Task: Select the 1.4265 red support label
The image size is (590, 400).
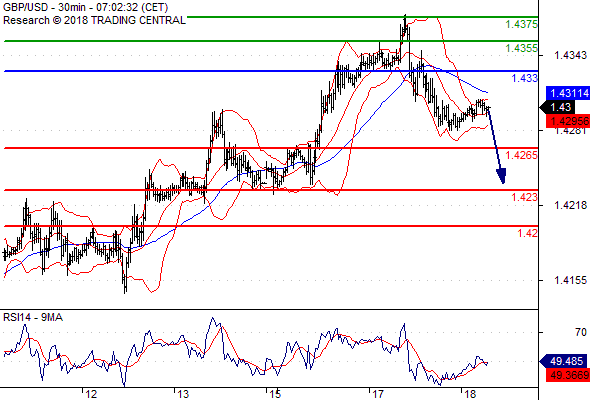Action: [x=521, y=155]
